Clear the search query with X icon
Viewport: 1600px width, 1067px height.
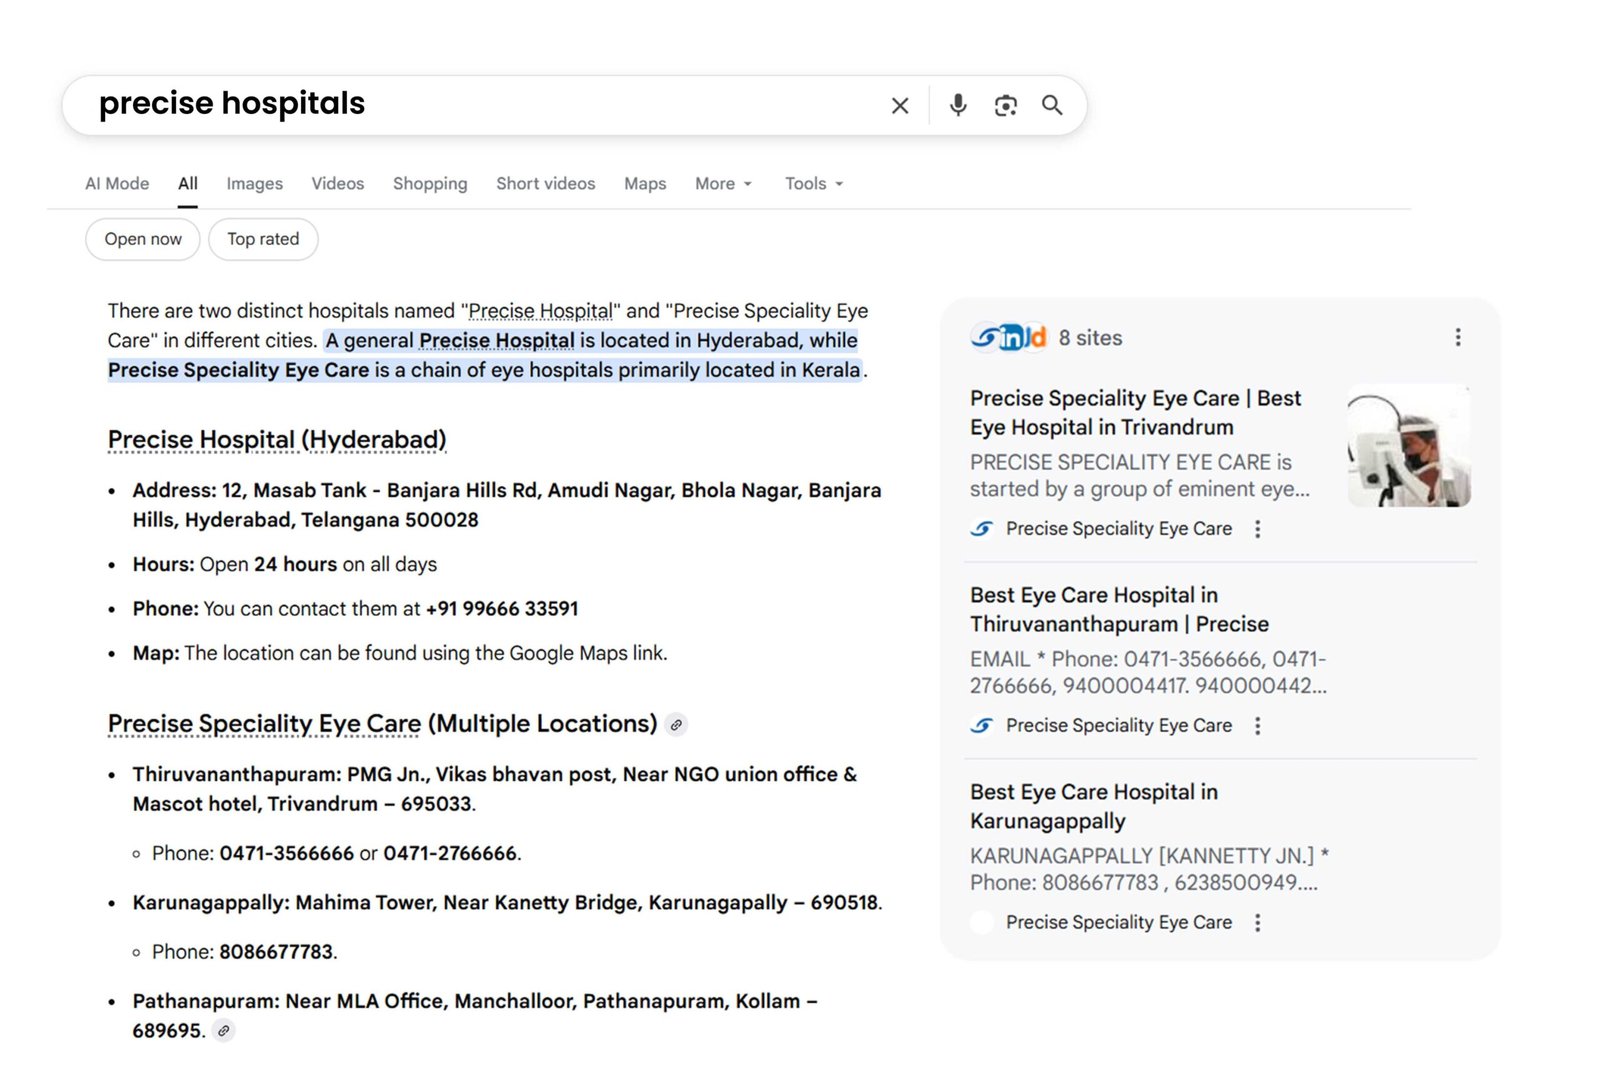(x=899, y=105)
